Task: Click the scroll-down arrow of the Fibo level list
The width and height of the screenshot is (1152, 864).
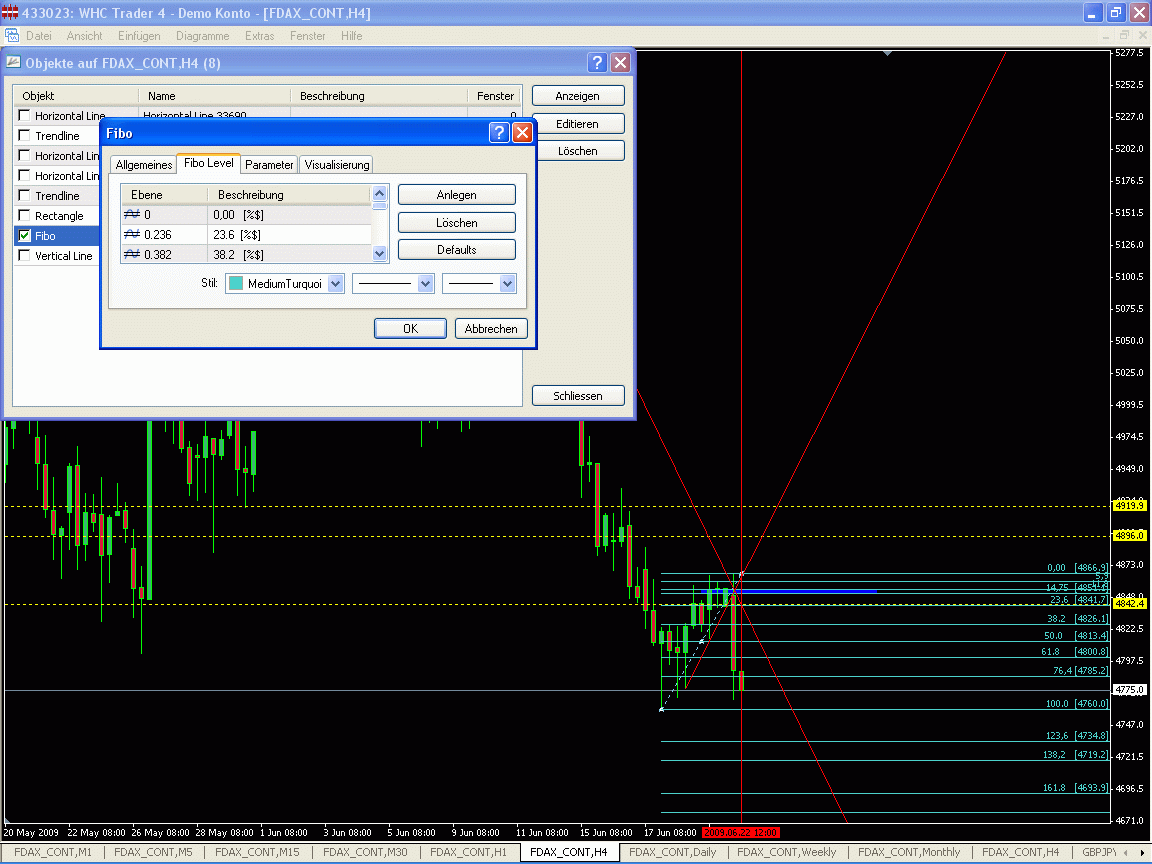Action: click(x=379, y=254)
